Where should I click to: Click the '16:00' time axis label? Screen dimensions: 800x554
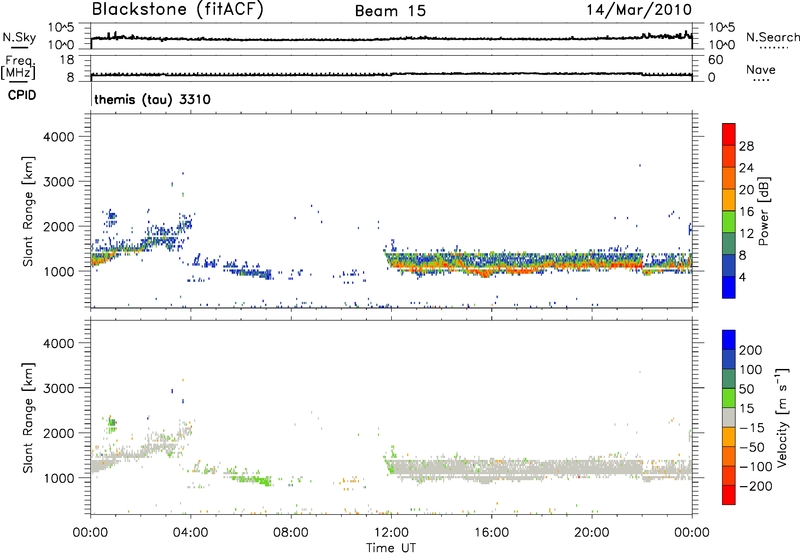pos(491,533)
